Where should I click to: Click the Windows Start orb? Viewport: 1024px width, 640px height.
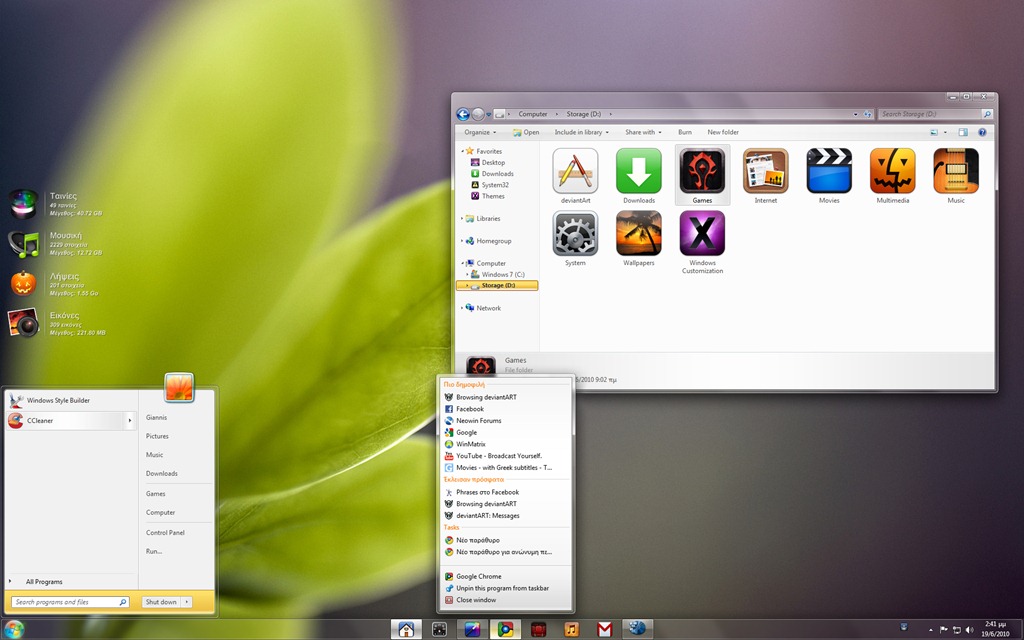point(14,630)
